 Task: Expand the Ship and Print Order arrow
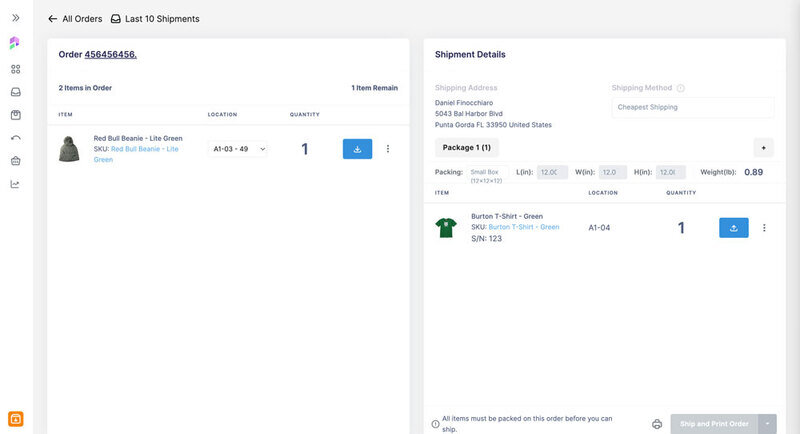click(767, 423)
